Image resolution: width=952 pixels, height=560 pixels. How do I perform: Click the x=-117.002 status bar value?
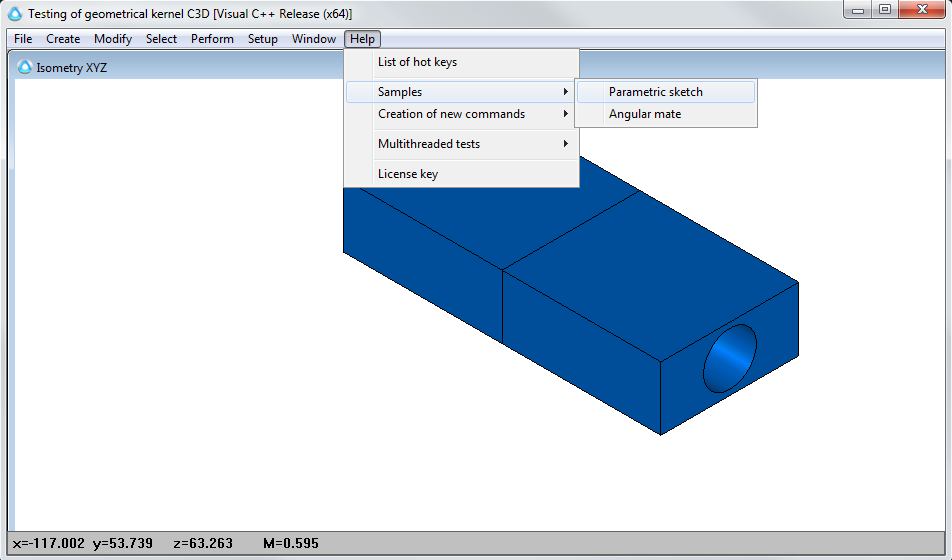tap(49, 544)
